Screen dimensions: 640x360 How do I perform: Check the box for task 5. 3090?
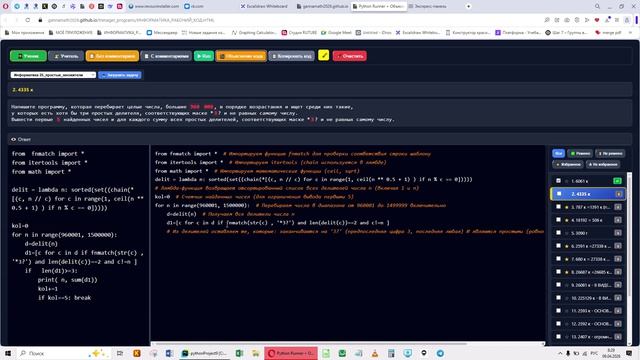coord(558,233)
